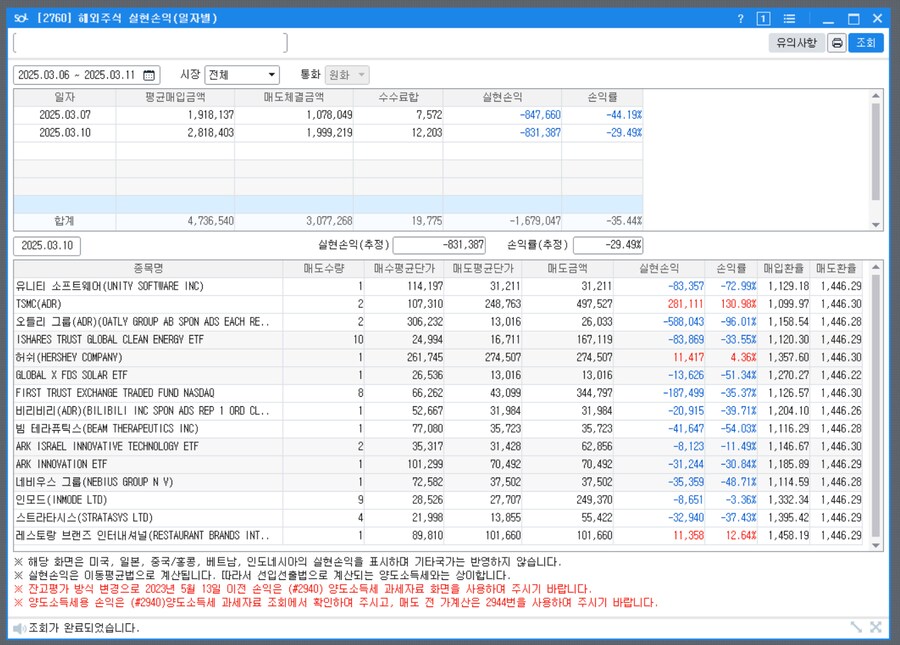900x645 pixels.
Task: Select ISHARES TRUST GLOBAL CLEAN ENERGY ETF row
Action: (x=439, y=340)
